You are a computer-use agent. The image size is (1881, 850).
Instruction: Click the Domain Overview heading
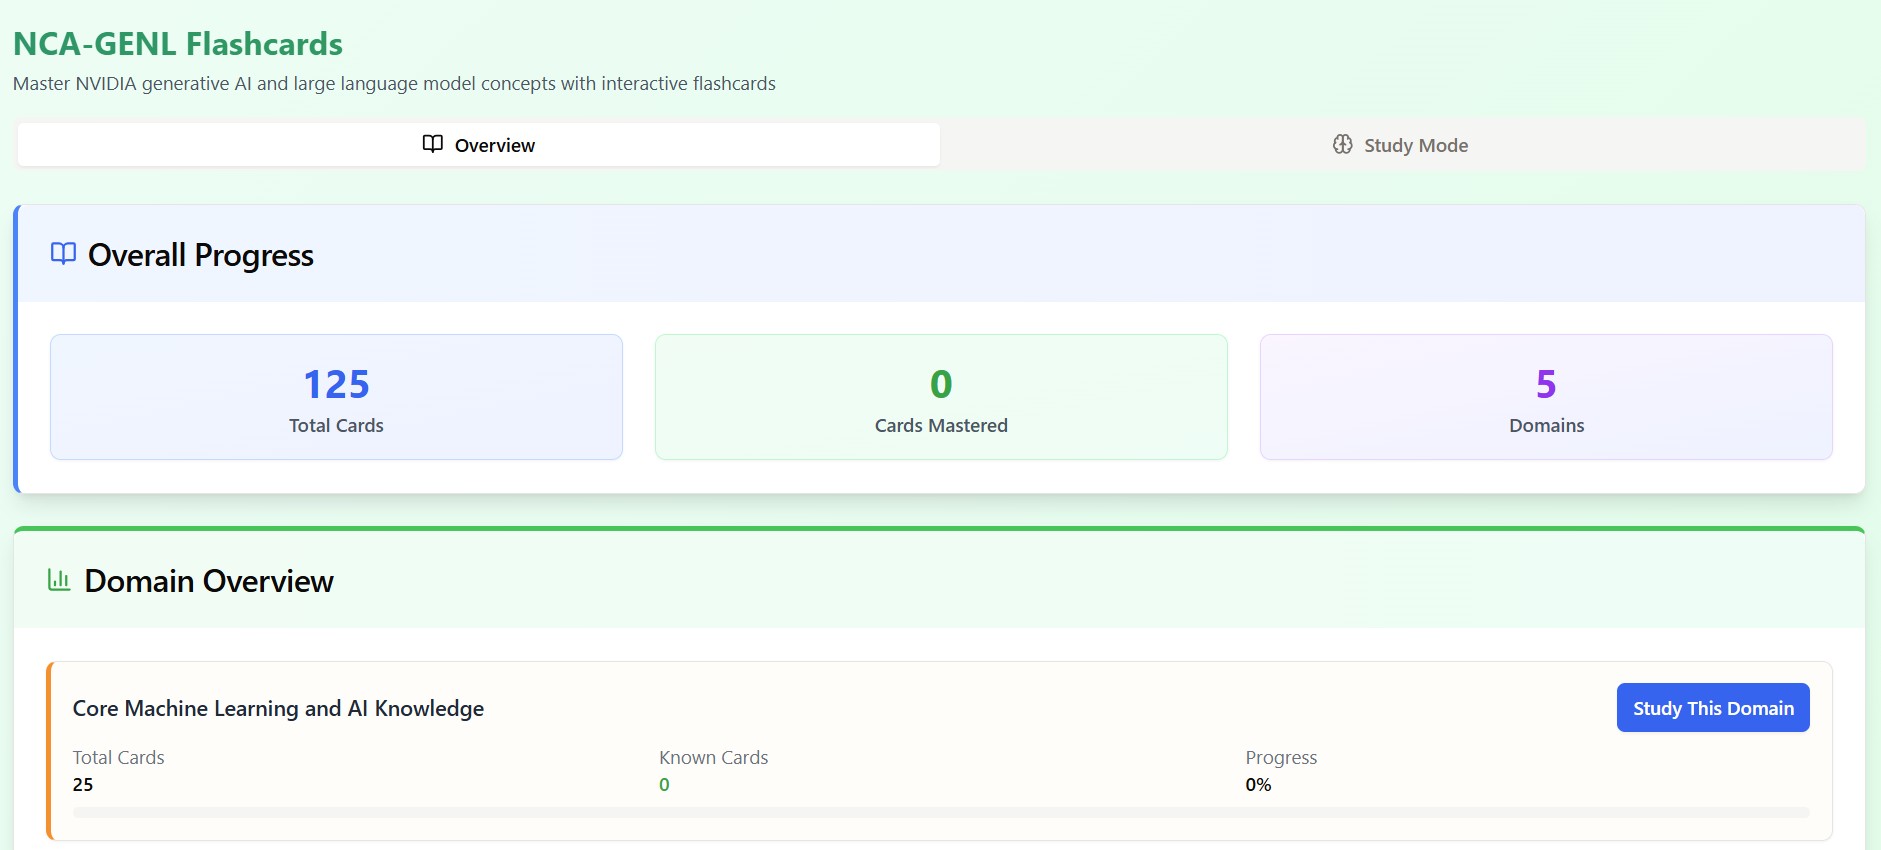209,581
